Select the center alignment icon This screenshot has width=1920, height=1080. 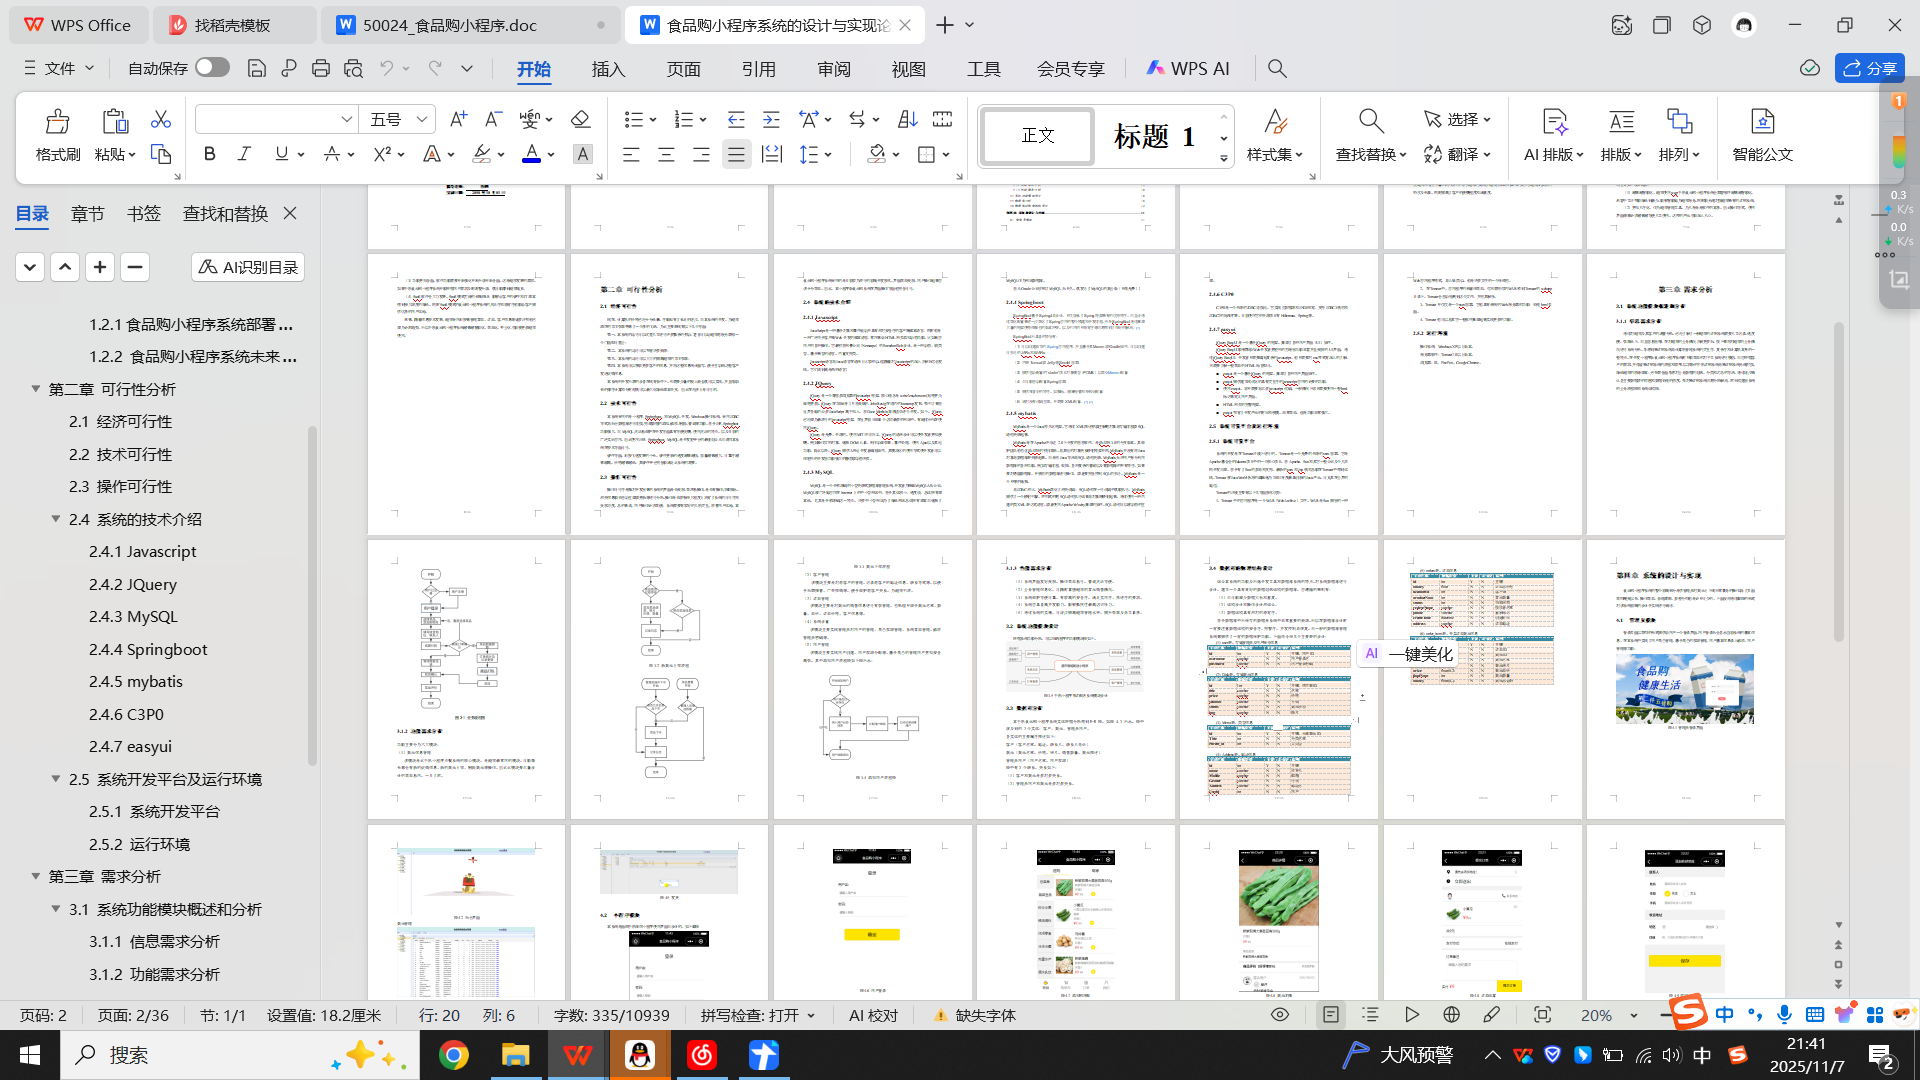click(666, 154)
